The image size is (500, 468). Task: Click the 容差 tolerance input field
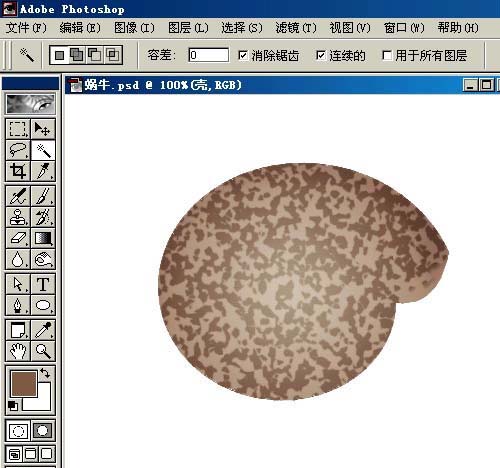coord(209,55)
